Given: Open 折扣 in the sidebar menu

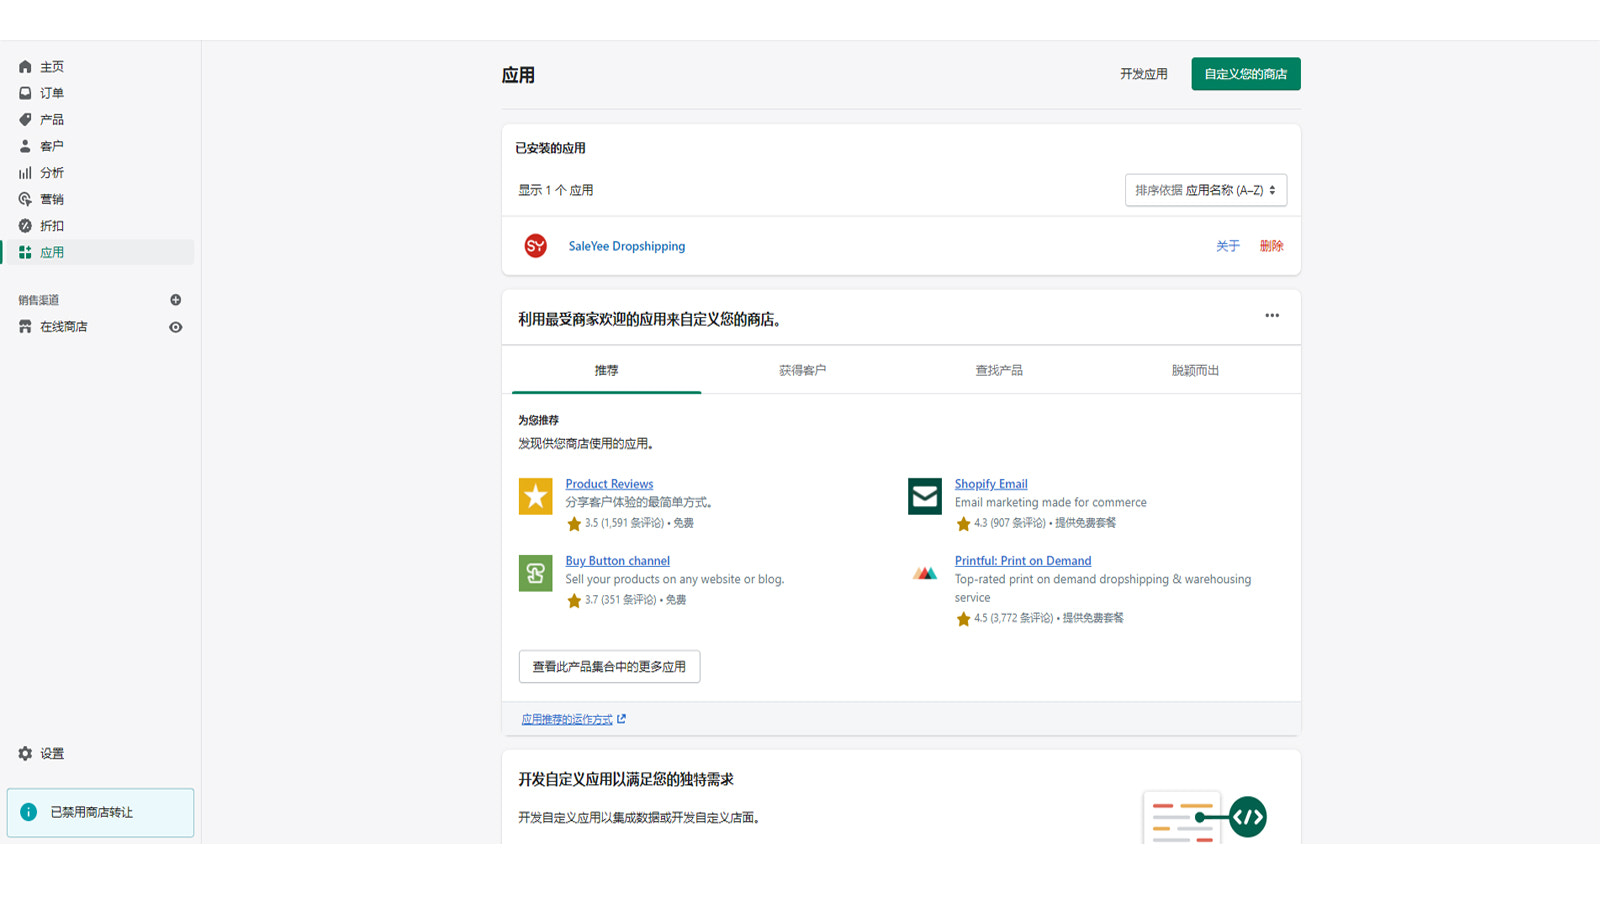Looking at the screenshot, I should (52, 226).
